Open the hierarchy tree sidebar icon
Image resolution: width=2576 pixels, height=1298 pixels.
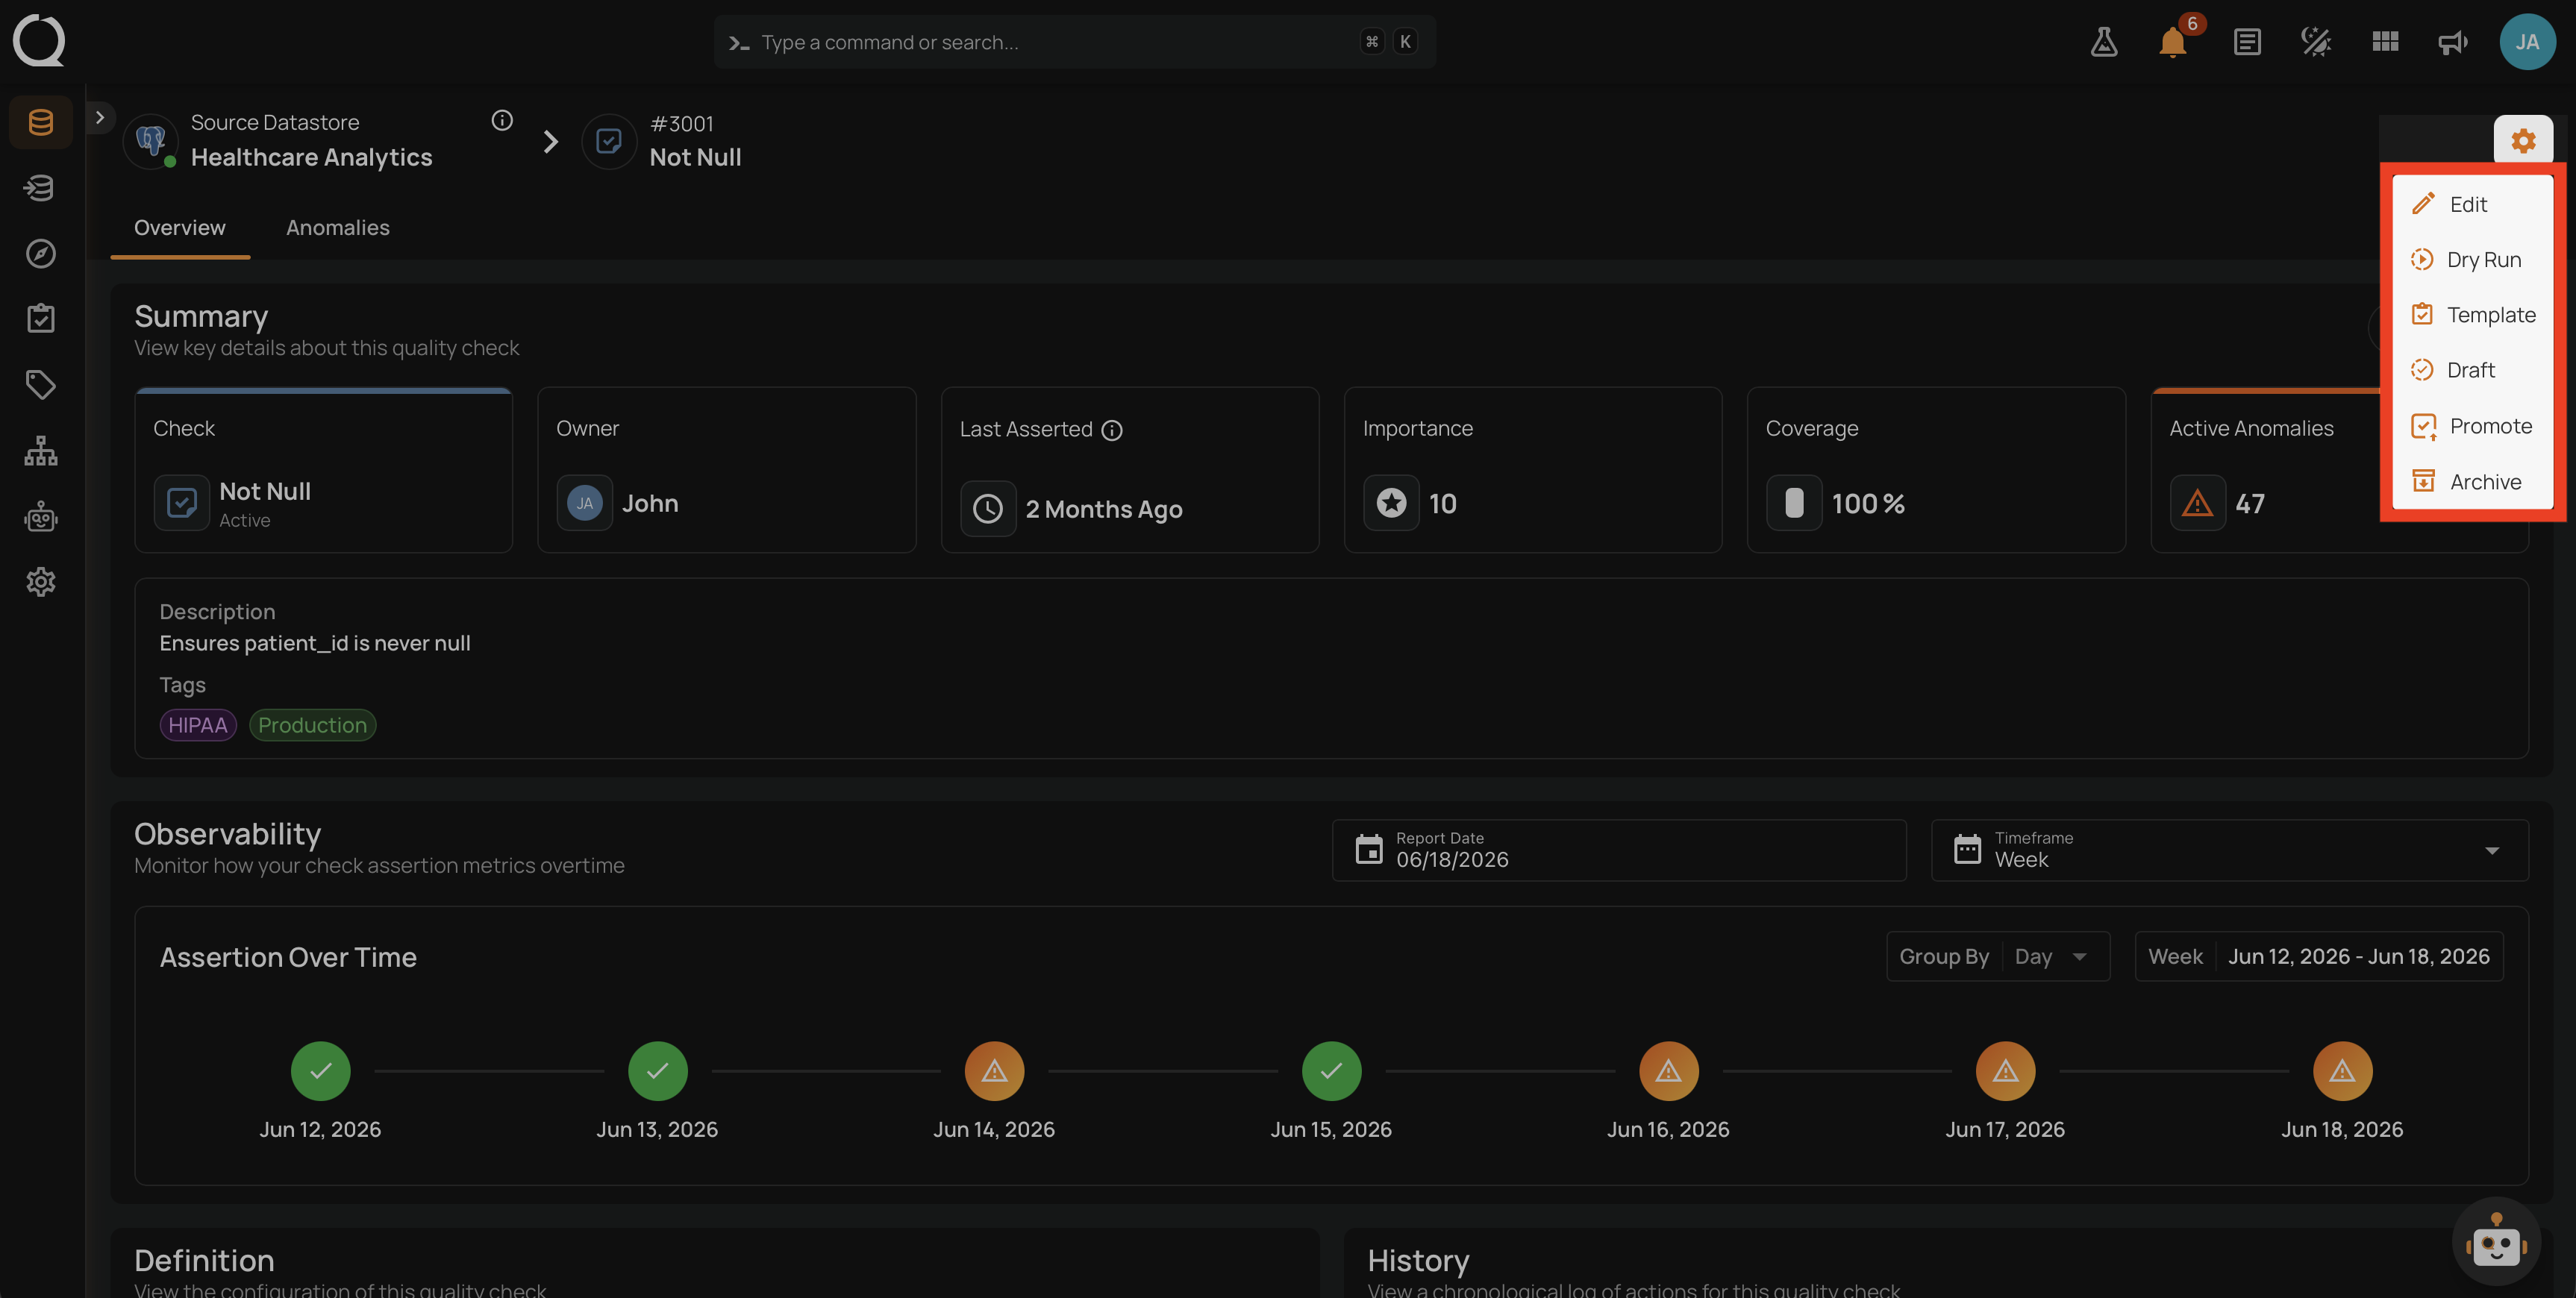pos(40,450)
